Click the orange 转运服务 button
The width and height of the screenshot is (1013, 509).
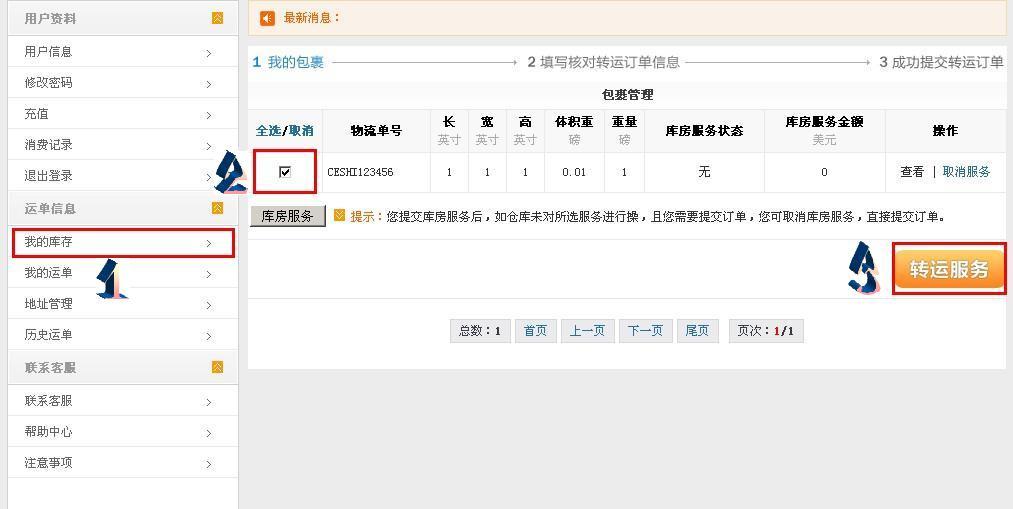click(949, 269)
